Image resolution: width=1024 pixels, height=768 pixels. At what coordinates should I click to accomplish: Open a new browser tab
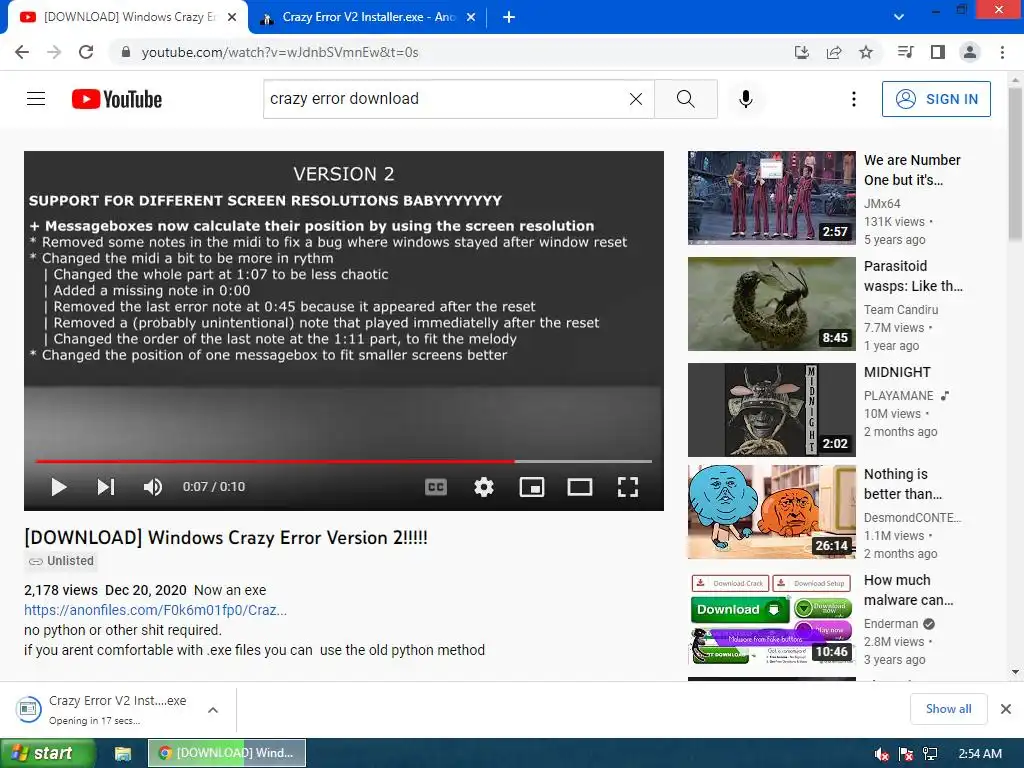[x=509, y=17]
